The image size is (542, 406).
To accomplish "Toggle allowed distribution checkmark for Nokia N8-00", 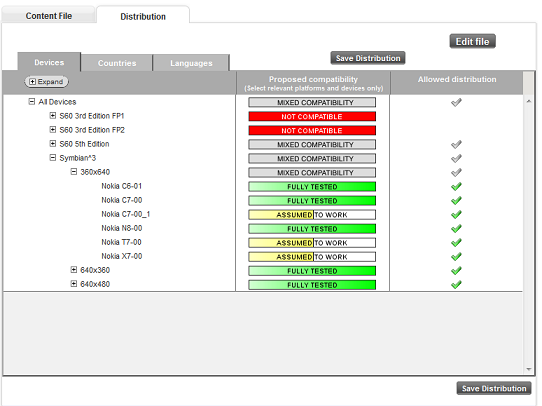I will pyautogui.click(x=456, y=228).
